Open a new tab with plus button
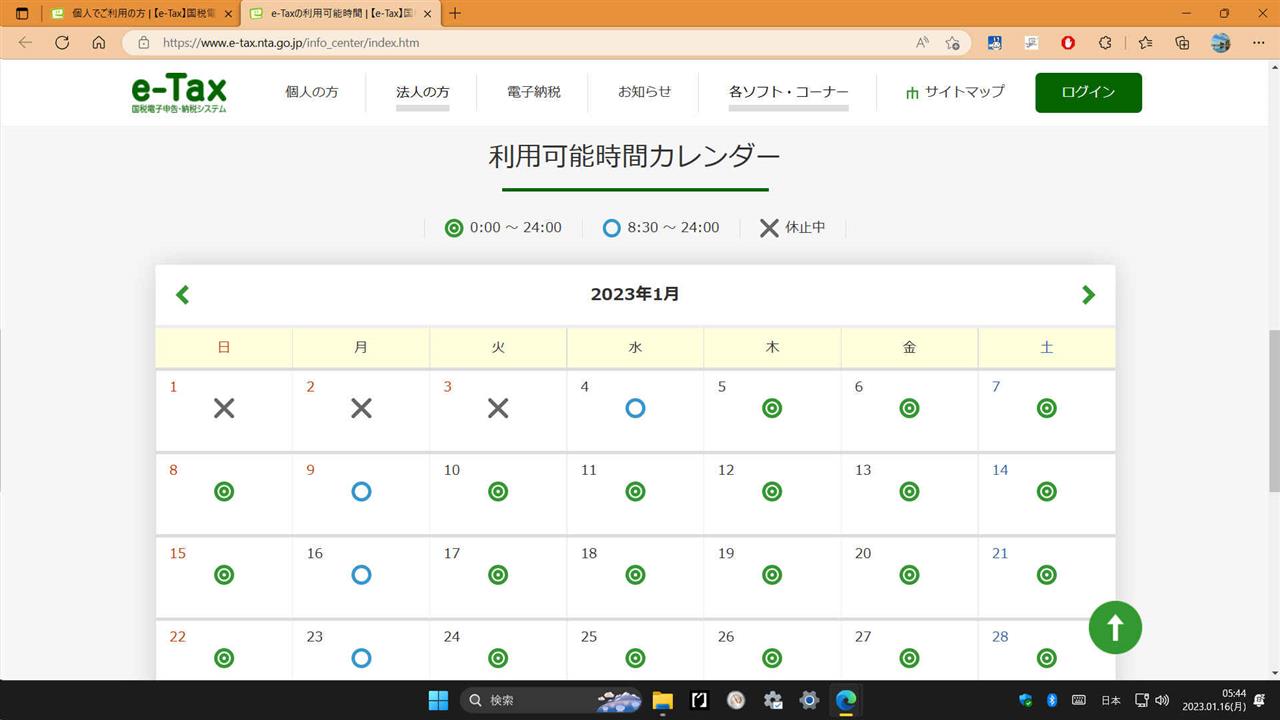Viewport: 1280px width, 720px height. point(455,14)
